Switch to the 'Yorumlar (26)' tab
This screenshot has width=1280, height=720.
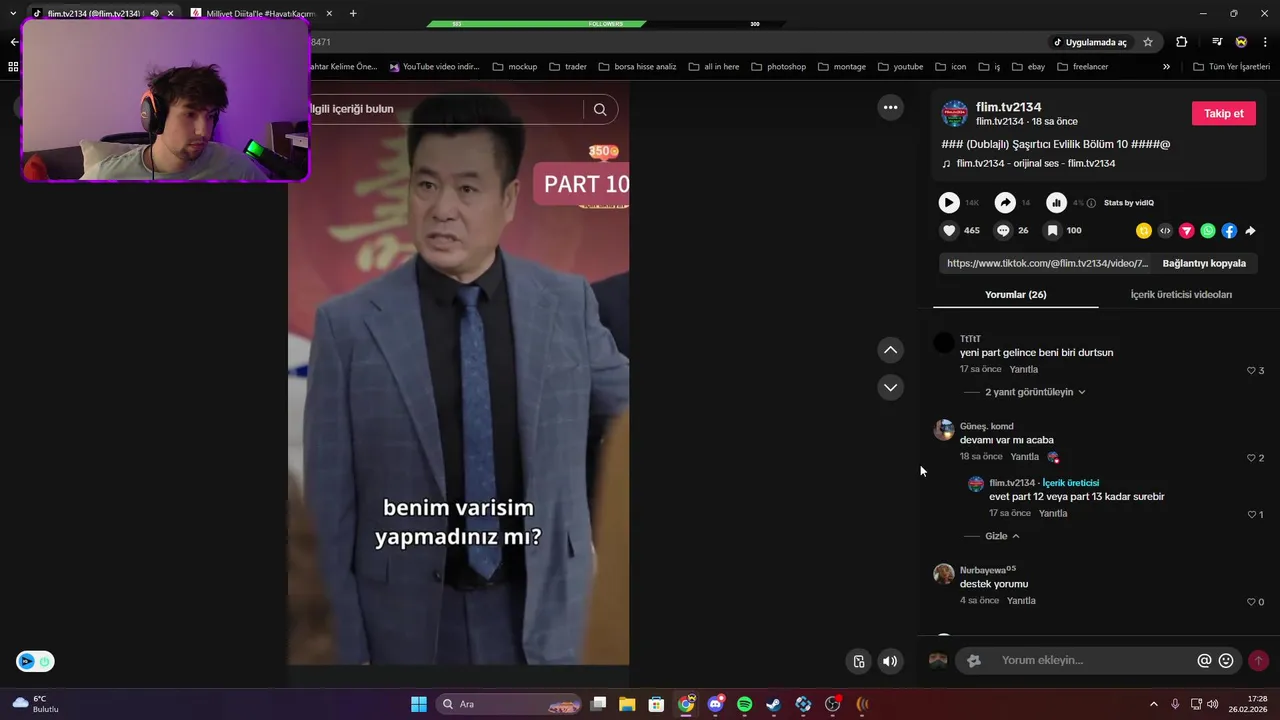pos(1015,294)
